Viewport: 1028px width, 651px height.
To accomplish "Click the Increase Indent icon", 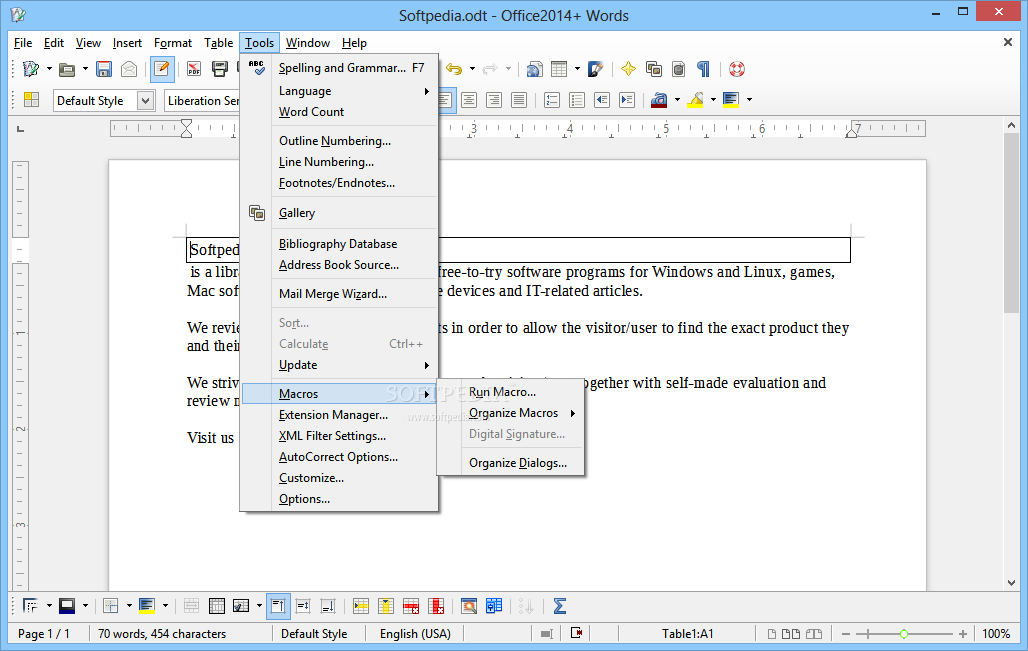I will click(x=627, y=100).
